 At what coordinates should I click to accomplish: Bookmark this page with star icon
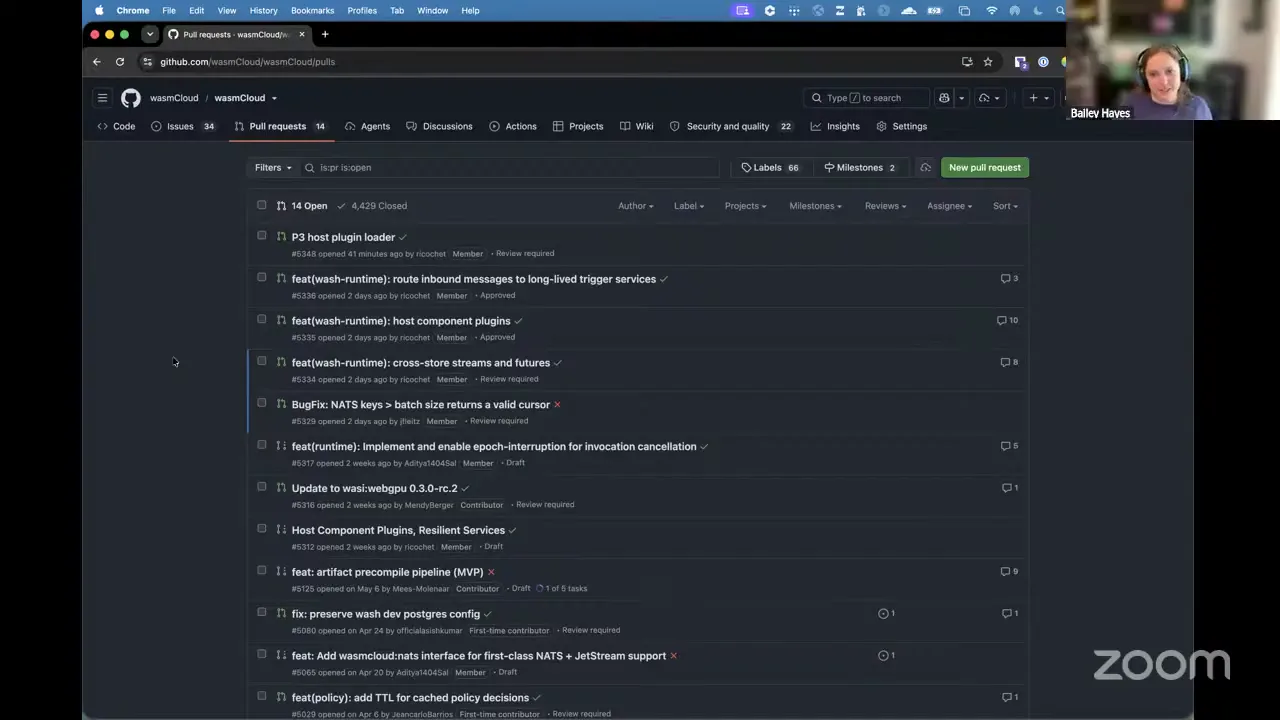click(x=988, y=62)
